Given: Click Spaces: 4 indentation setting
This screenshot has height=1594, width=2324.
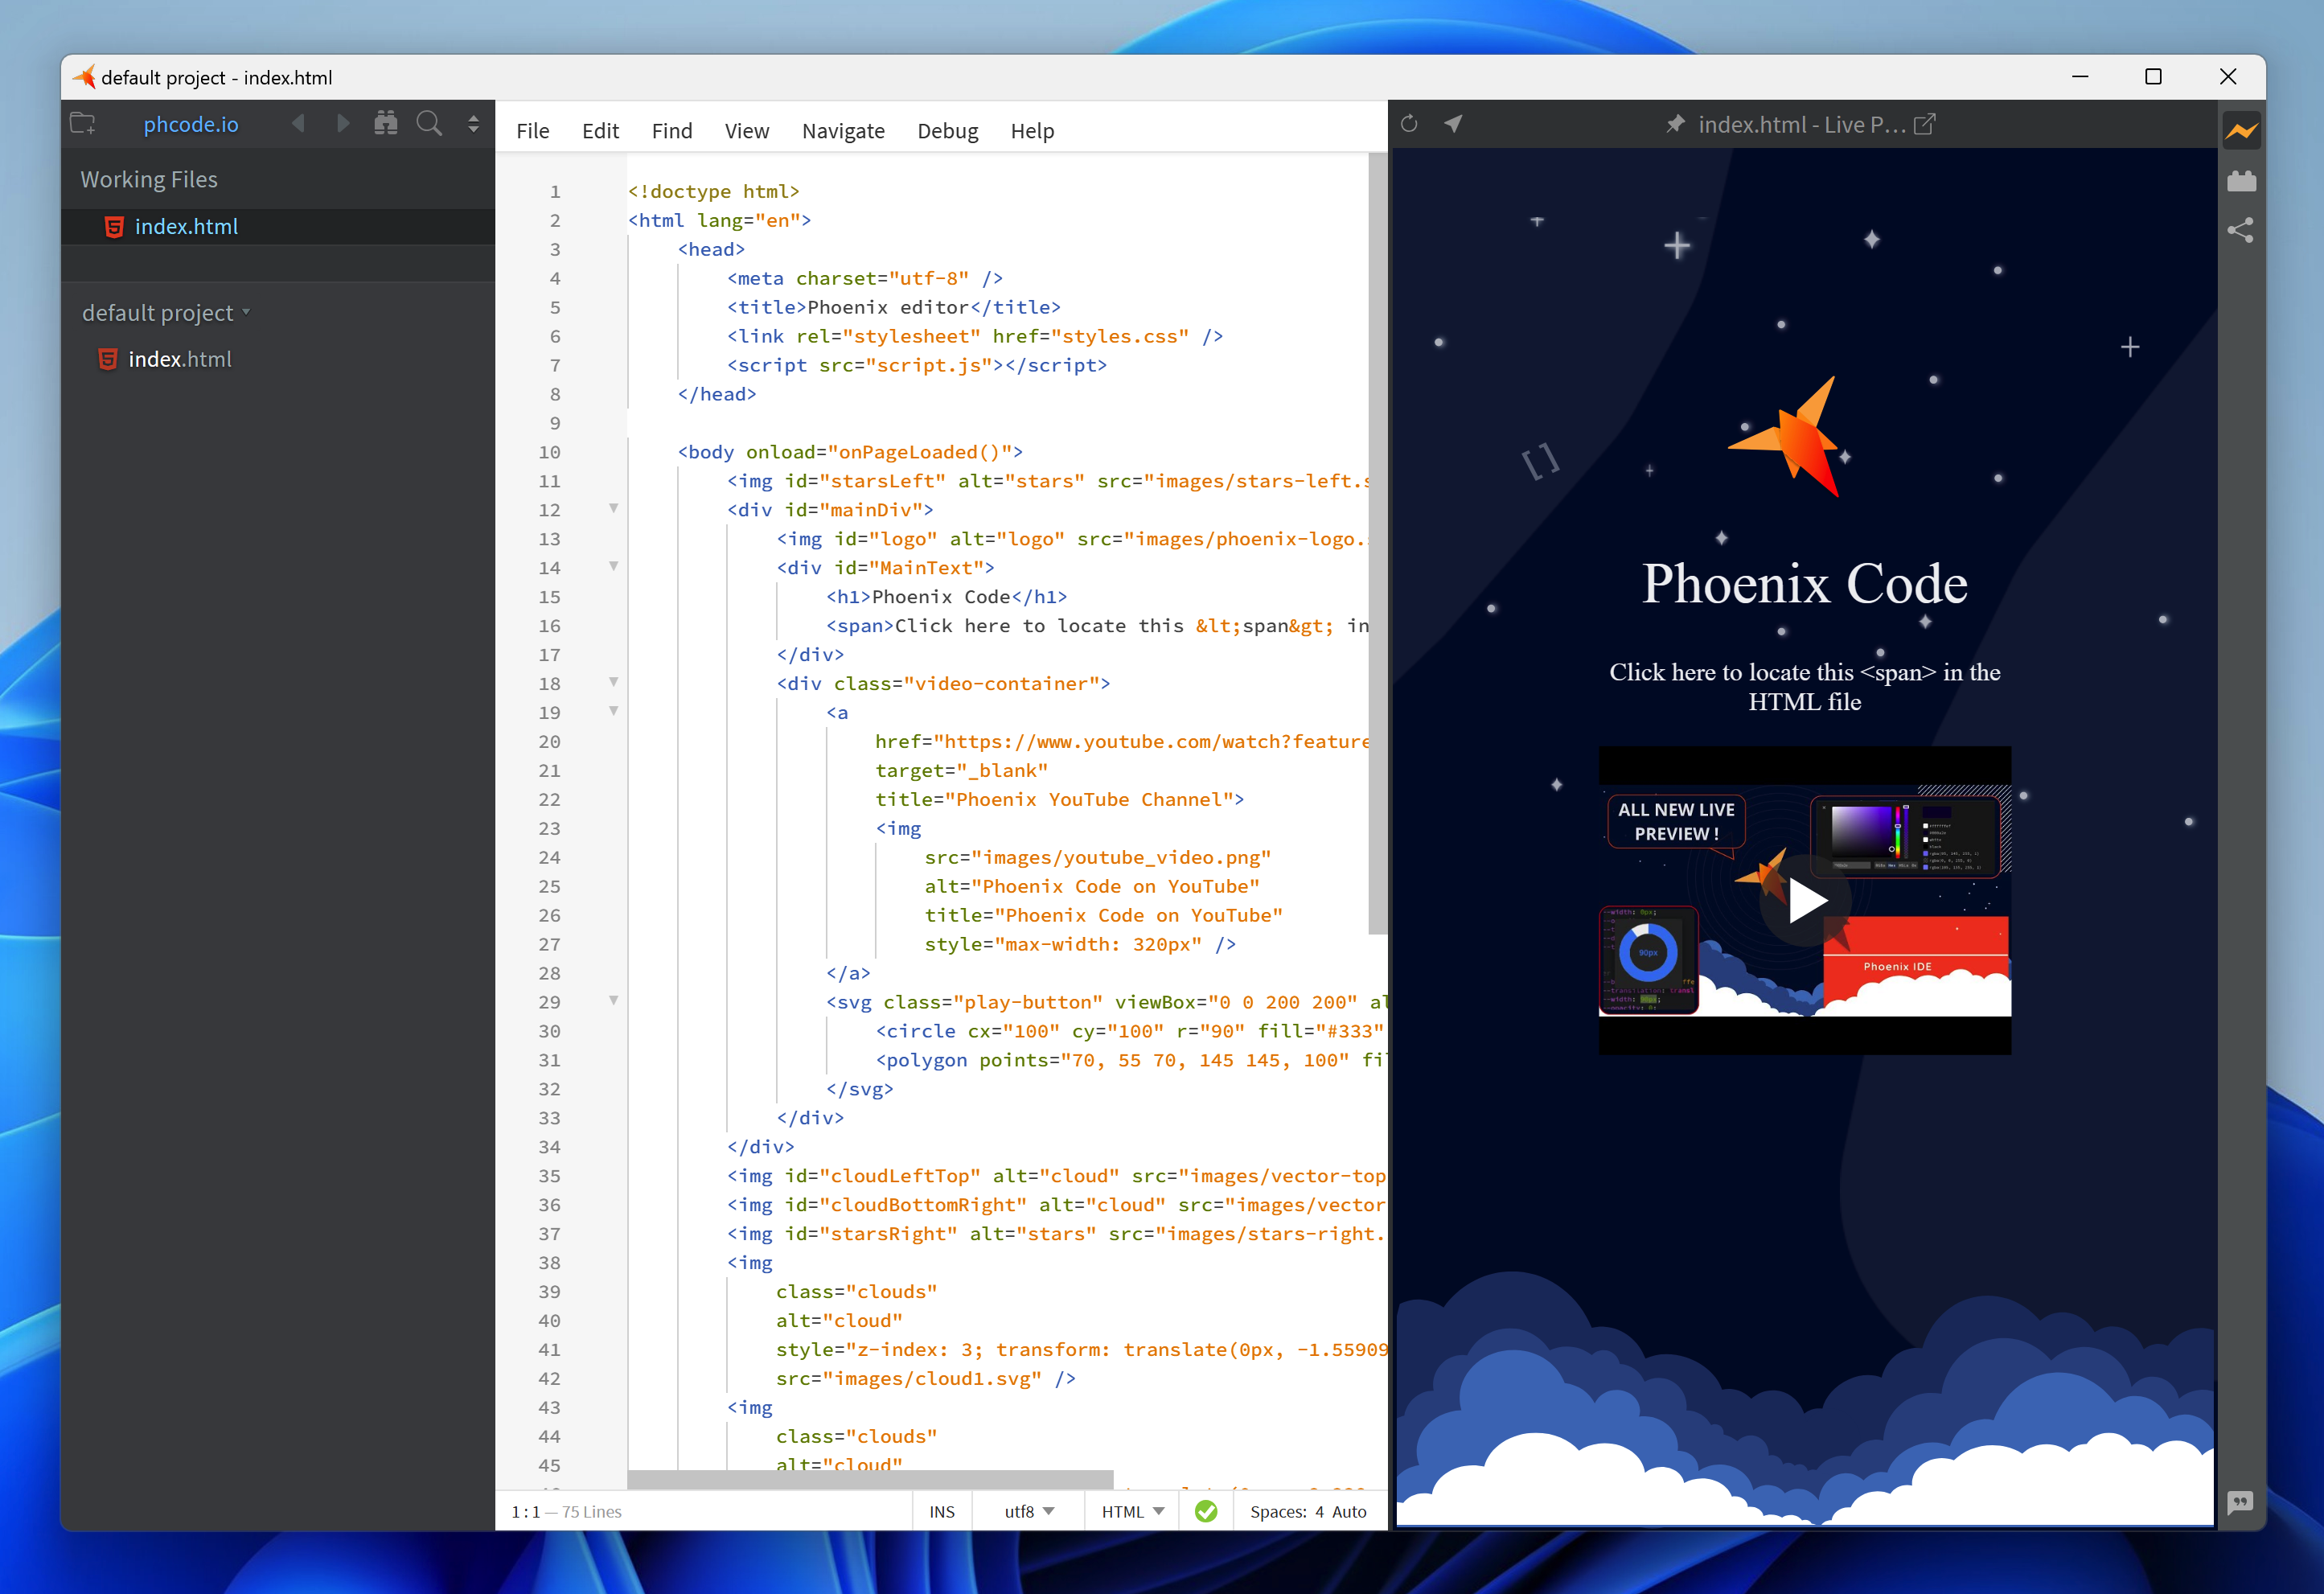Looking at the screenshot, I should click(1287, 1512).
